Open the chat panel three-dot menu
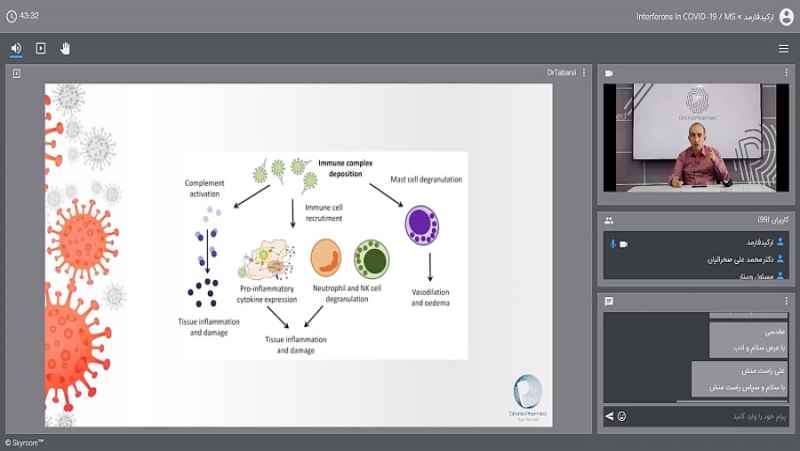 coord(786,301)
